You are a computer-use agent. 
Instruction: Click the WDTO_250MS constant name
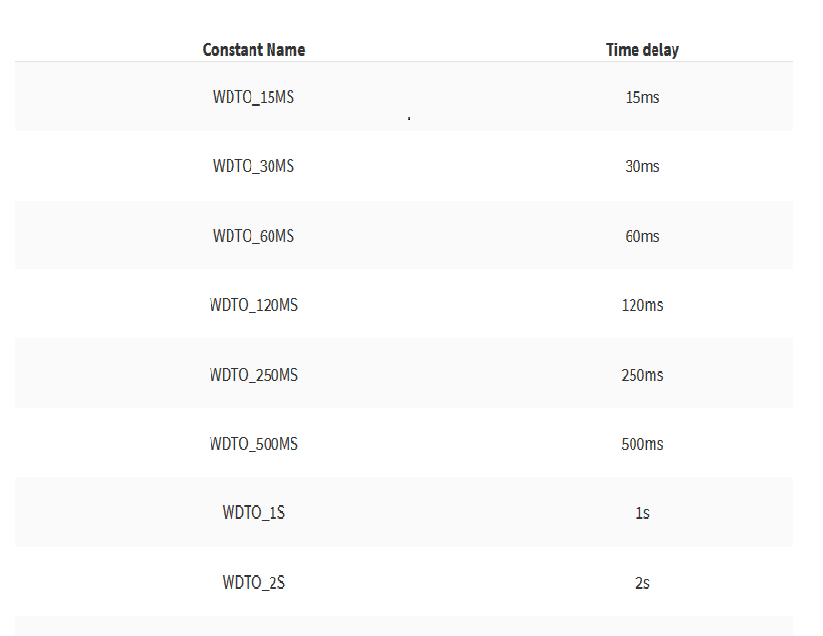[x=254, y=375]
